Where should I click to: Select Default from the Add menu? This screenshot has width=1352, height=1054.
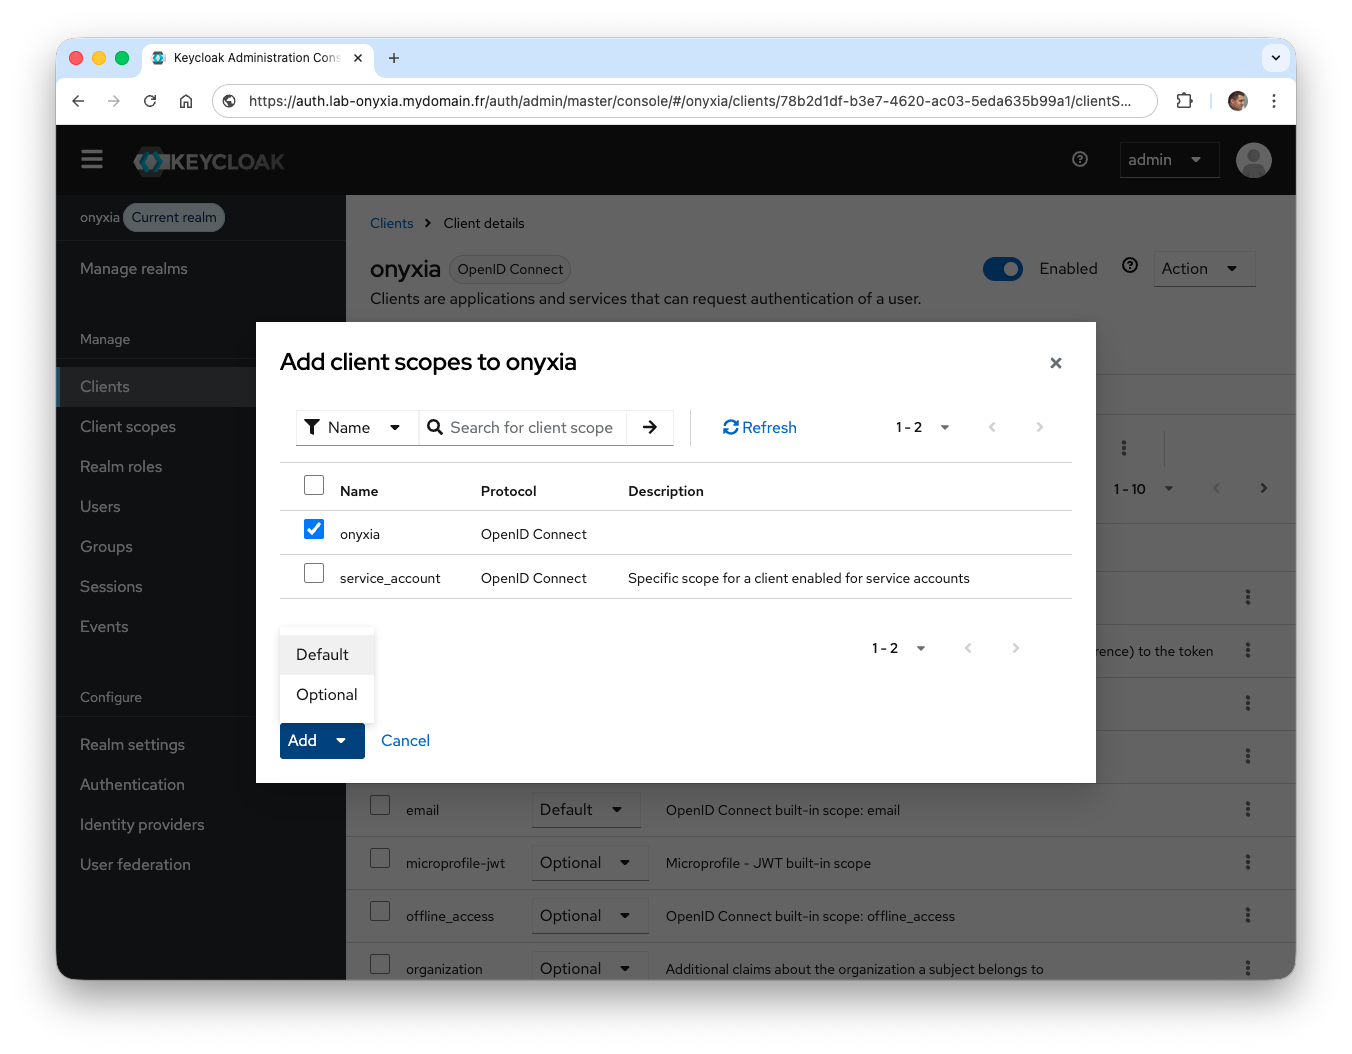point(323,655)
